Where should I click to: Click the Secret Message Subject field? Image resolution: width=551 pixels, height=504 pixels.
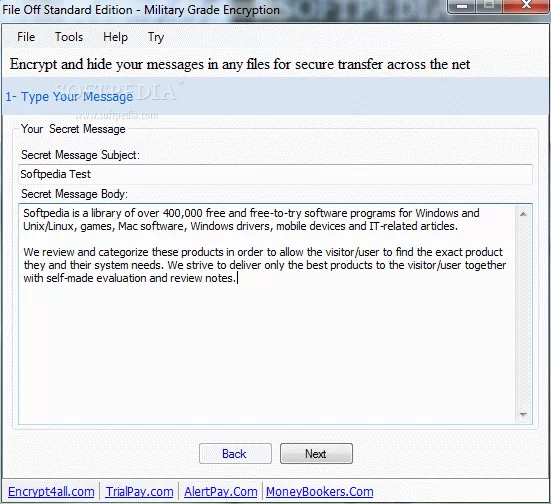click(x=275, y=174)
